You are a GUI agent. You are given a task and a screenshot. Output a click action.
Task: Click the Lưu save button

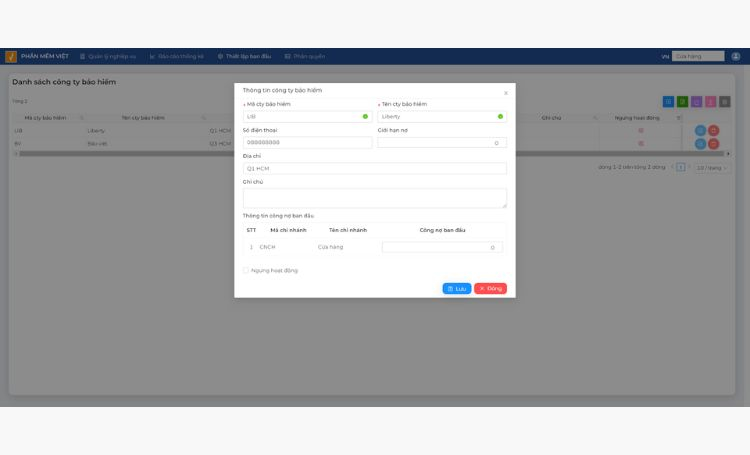point(457,289)
